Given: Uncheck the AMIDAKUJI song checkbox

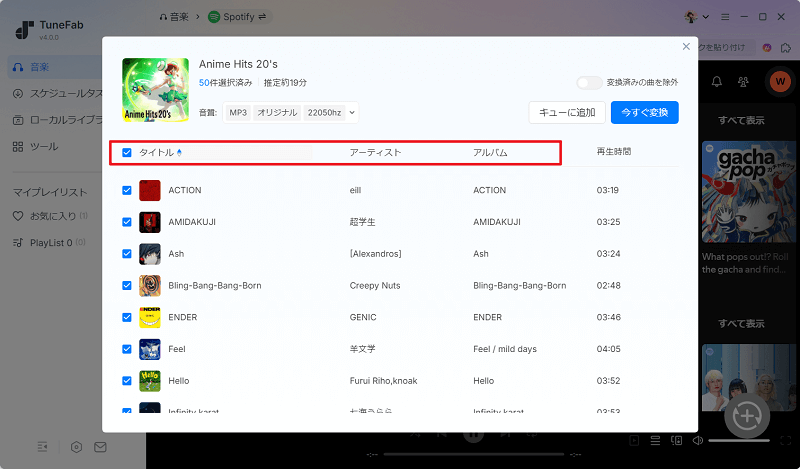Looking at the screenshot, I should (x=127, y=222).
